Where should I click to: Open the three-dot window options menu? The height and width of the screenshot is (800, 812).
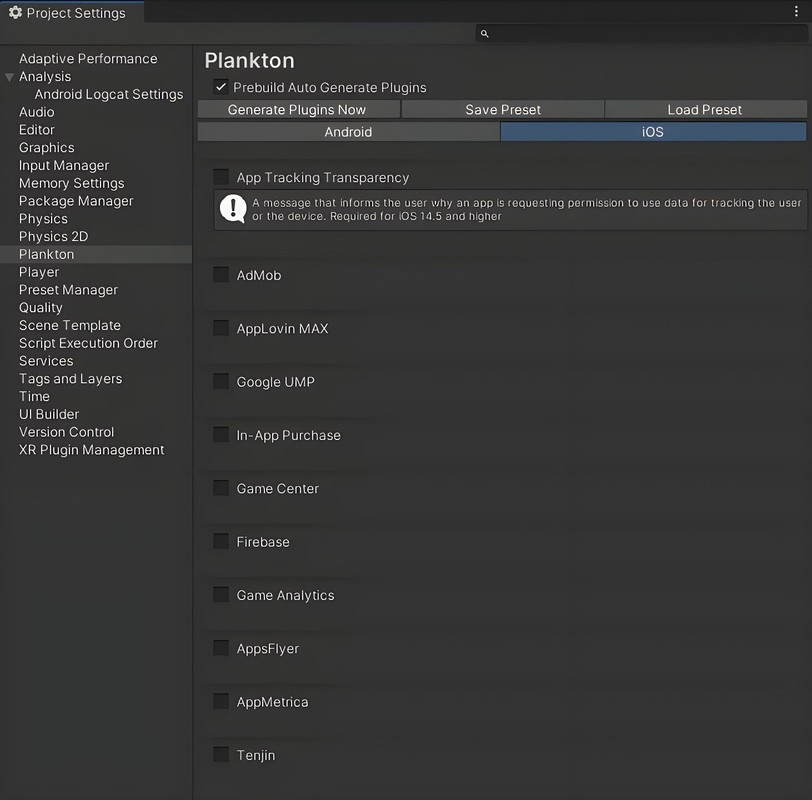pos(796,11)
